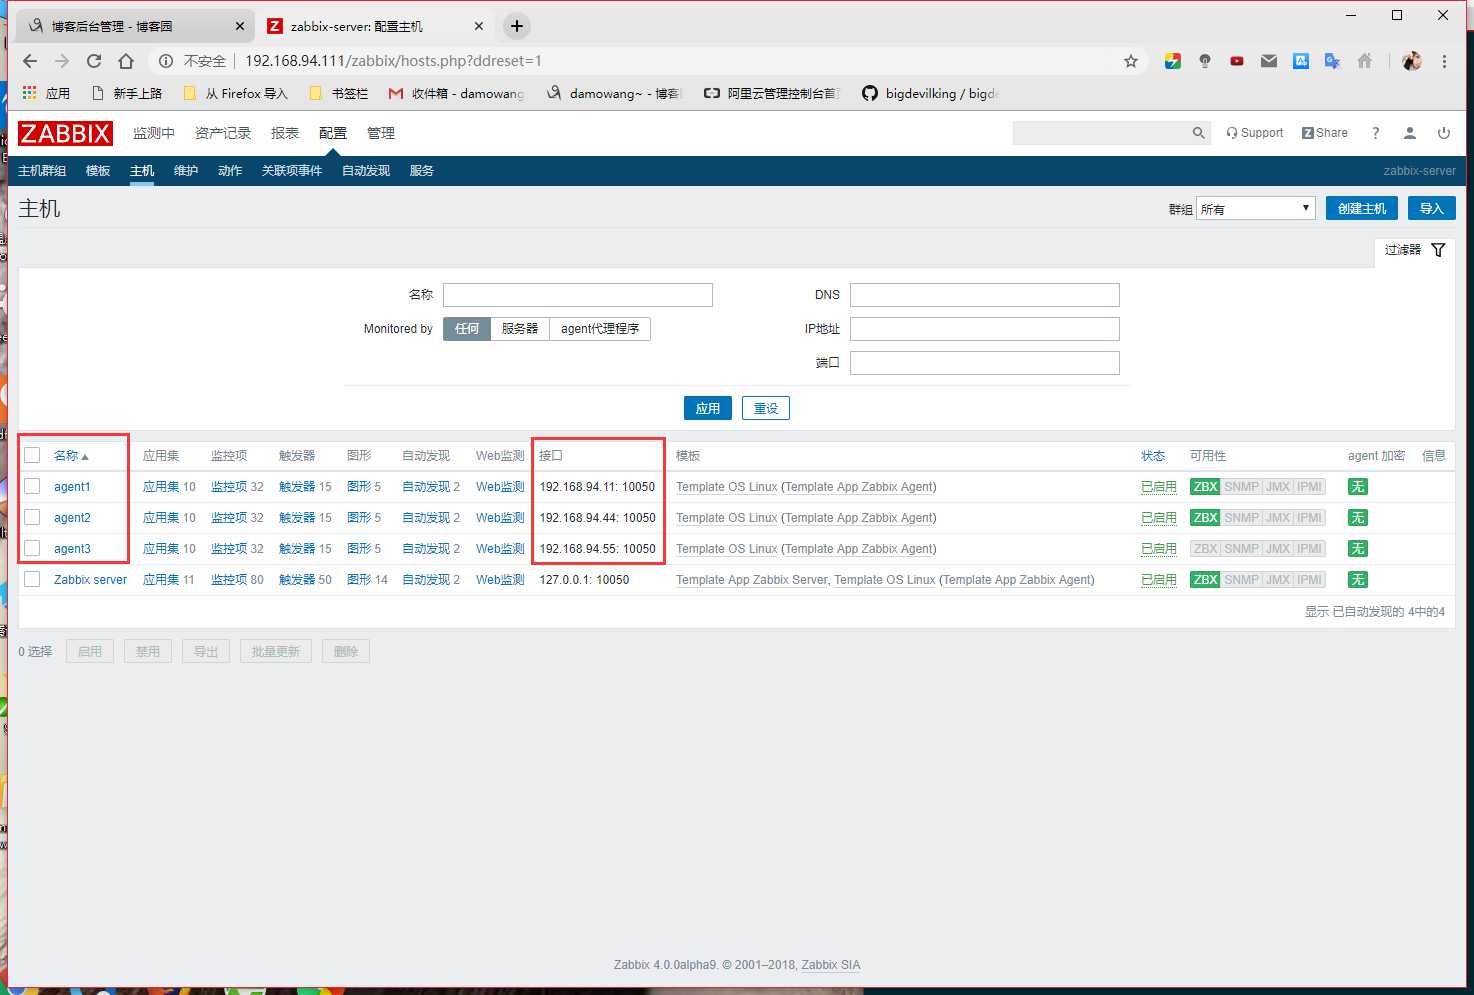Bookmark this page with the star icon
Image resolution: width=1474 pixels, height=995 pixels.
click(1131, 61)
